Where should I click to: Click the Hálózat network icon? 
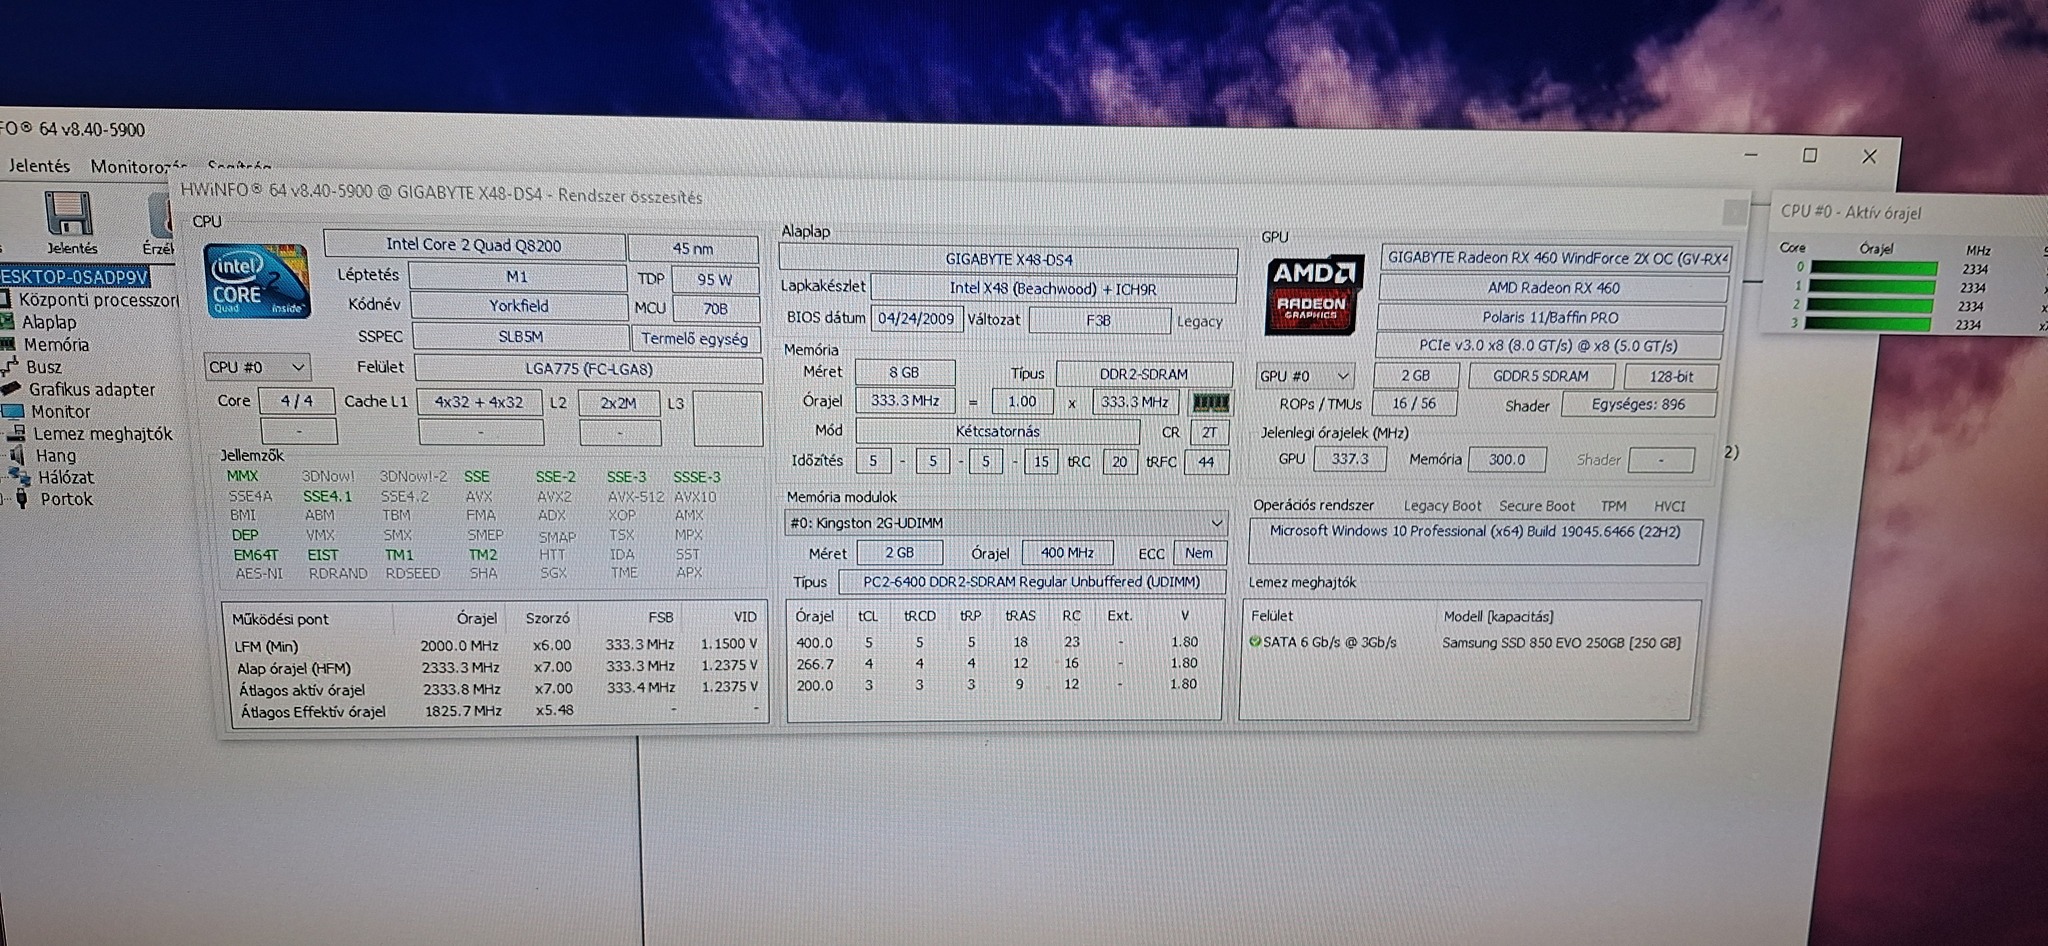(20, 477)
